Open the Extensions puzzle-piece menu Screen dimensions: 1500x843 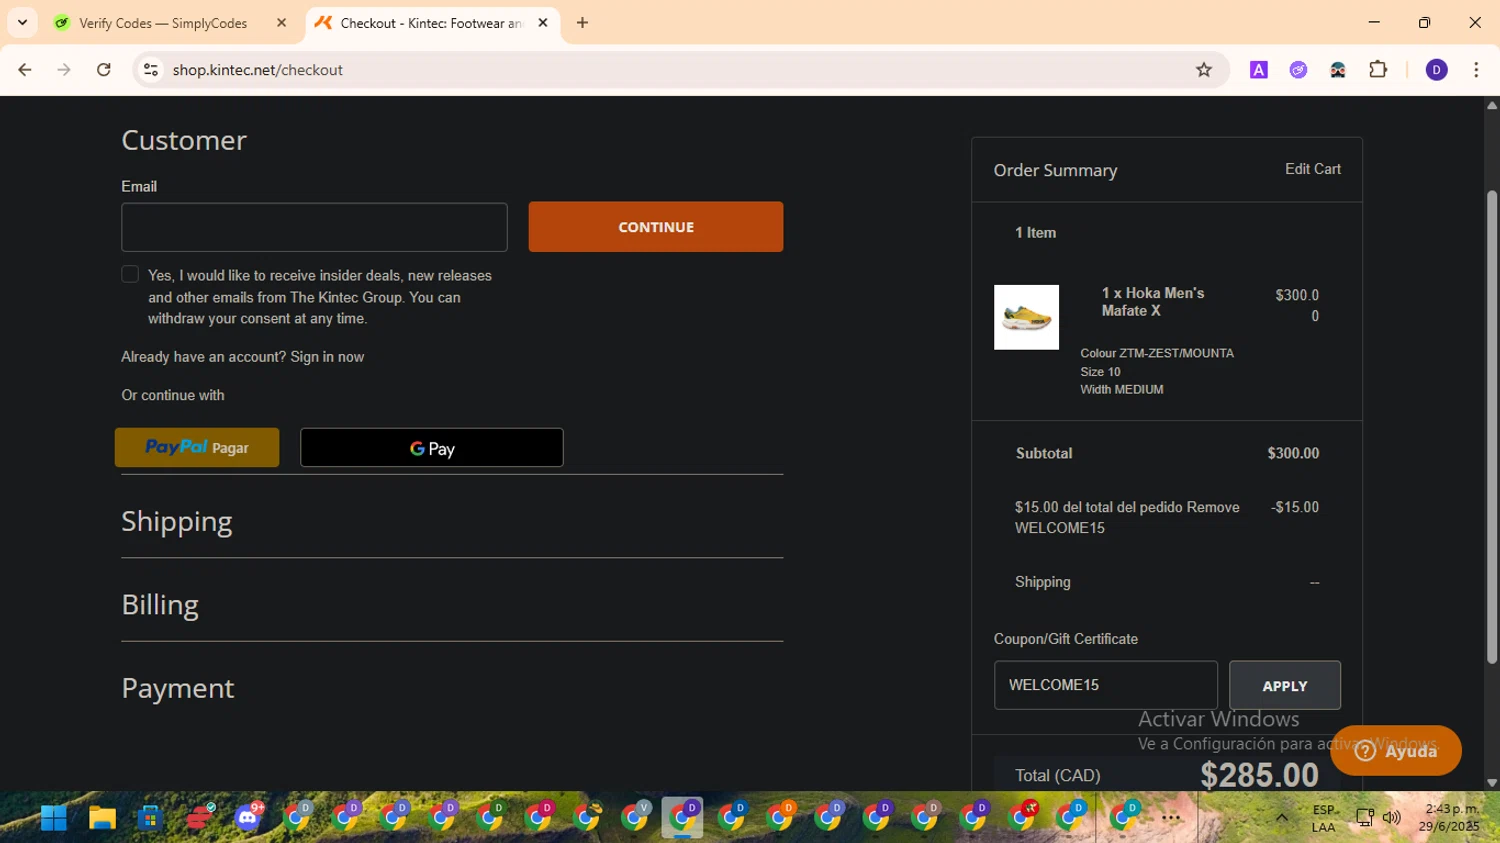click(x=1378, y=70)
